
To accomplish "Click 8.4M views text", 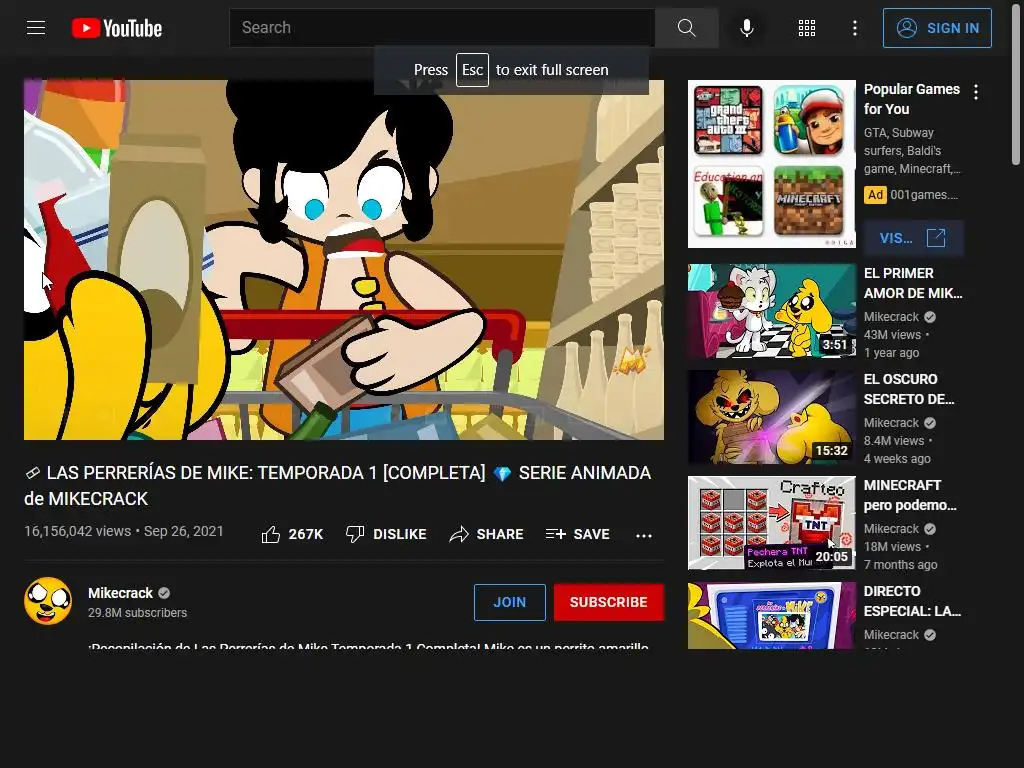I will point(894,441).
